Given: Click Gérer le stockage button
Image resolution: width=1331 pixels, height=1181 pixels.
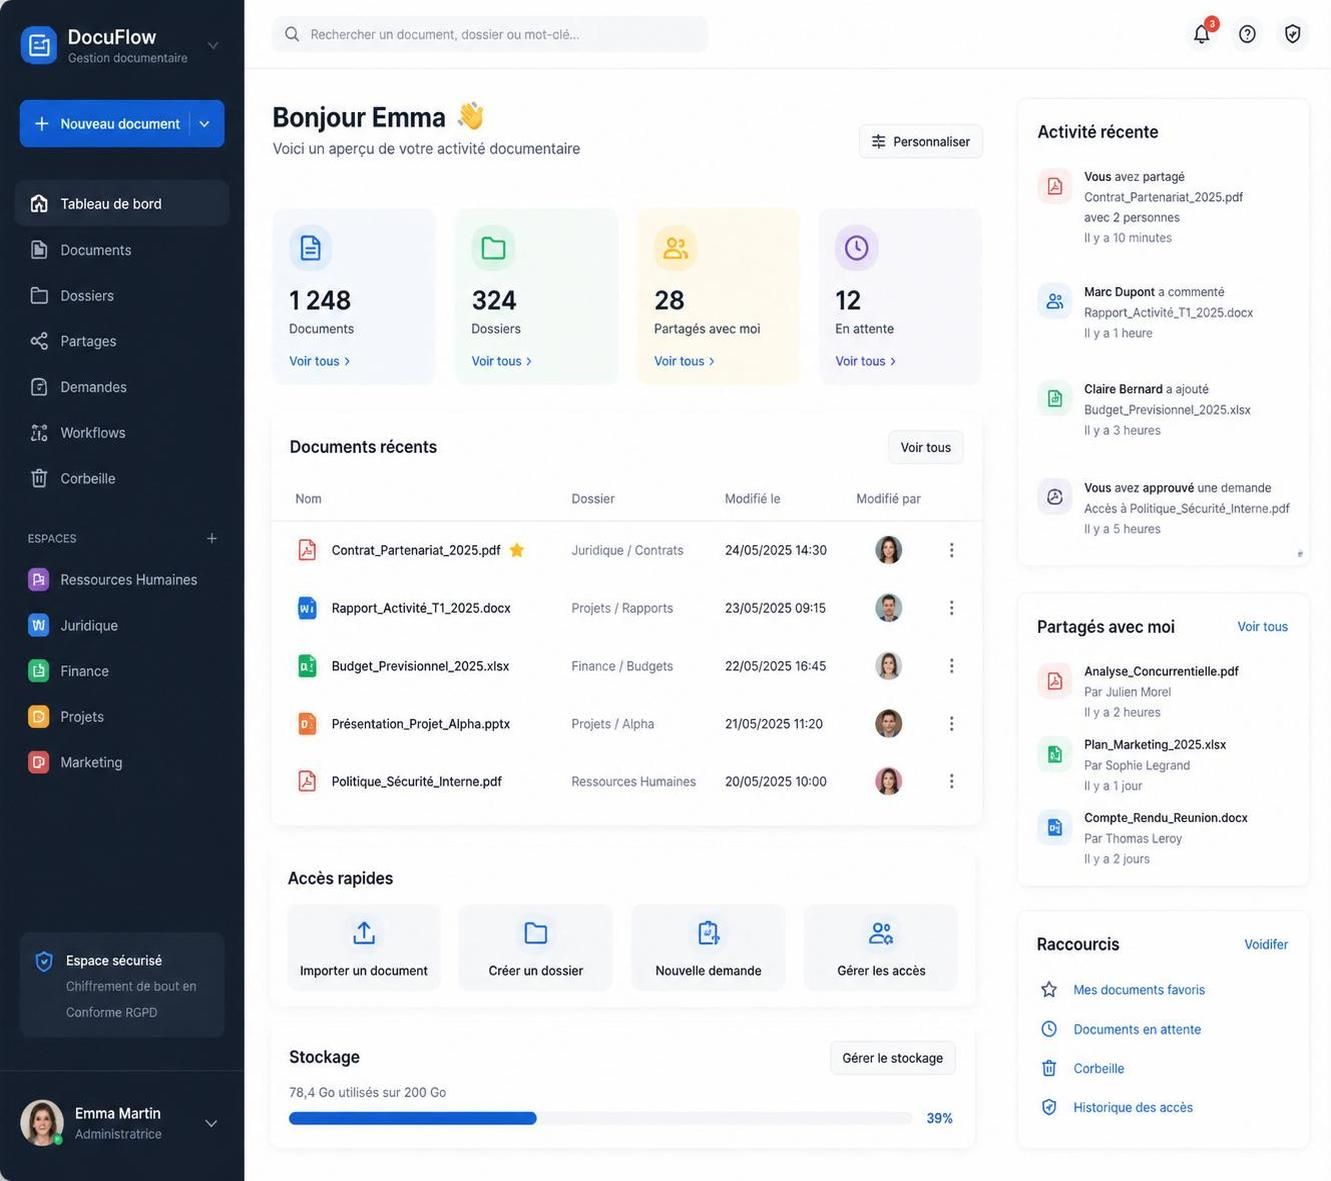Looking at the screenshot, I should pyautogui.click(x=892, y=1058).
